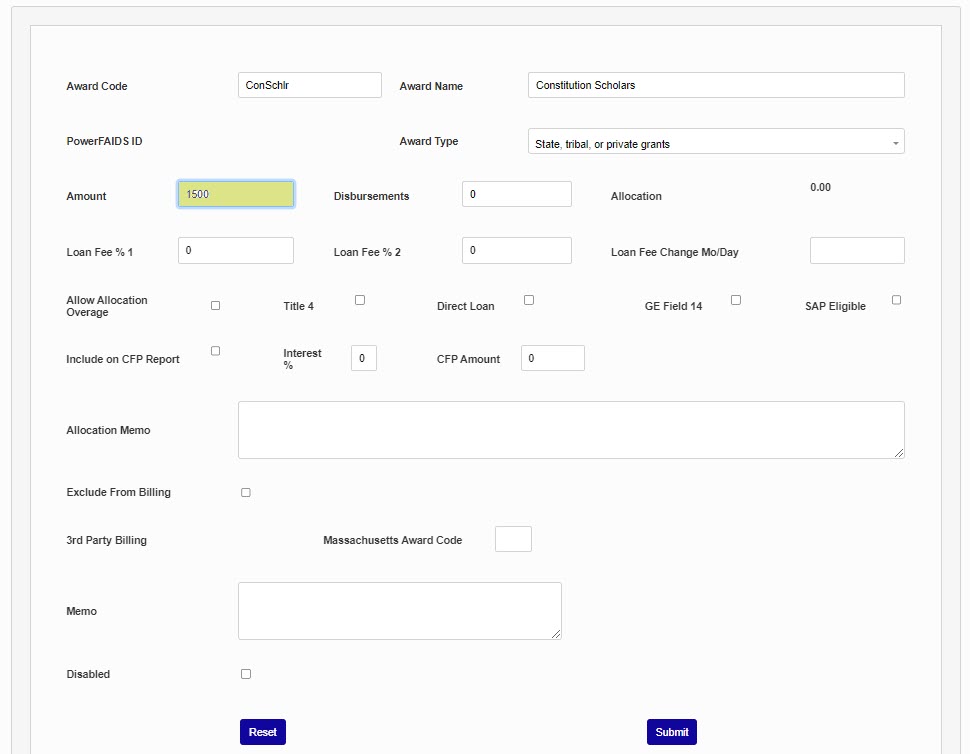The width and height of the screenshot is (970, 754).
Task: Tick the GE Field 14 checkbox
Action: [x=736, y=300]
